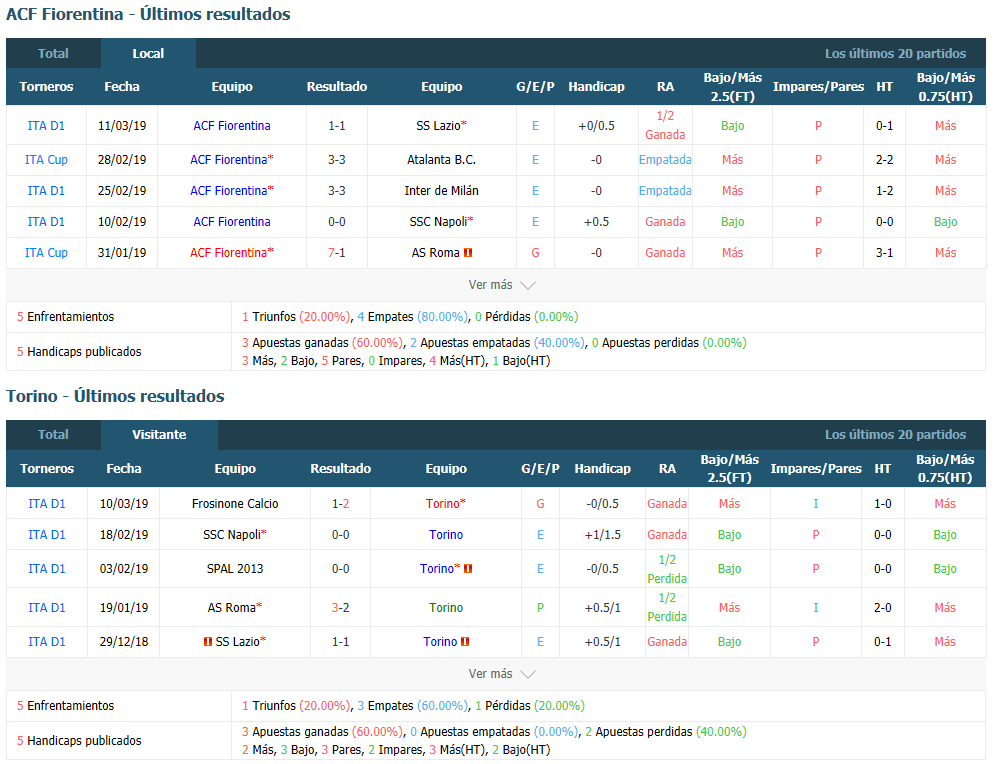Click the 1-1 result in the 11/03/19 row
Screen dimensions: 996x764
coord(337,126)
